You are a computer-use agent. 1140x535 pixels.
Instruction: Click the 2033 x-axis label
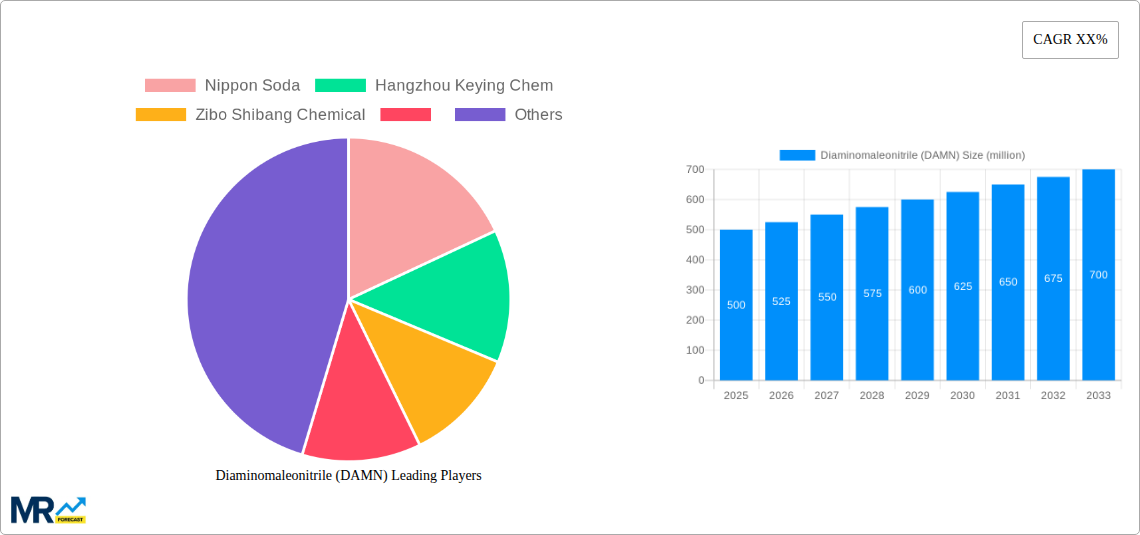click(x=1099, y=395)
